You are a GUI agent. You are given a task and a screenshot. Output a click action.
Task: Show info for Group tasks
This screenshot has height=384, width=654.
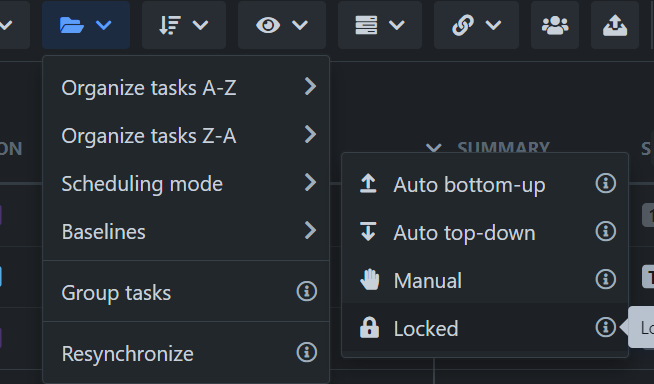coord(307,291)
